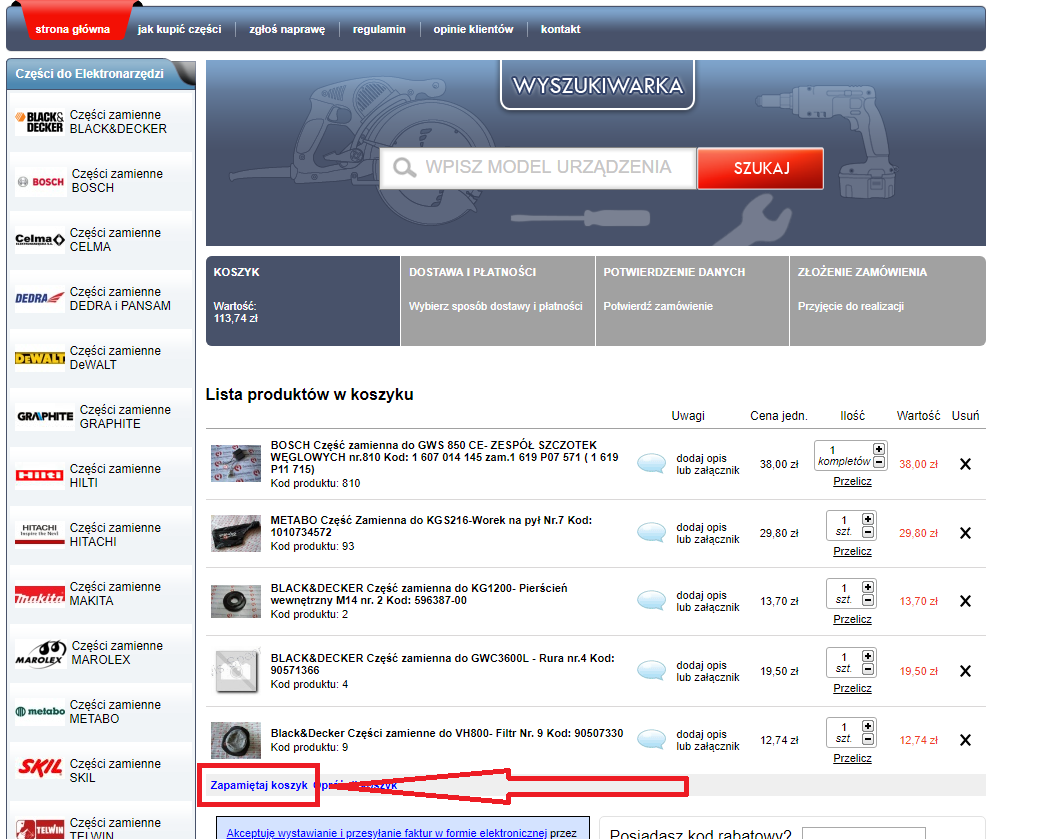Viewport: 1050px width, 839px height.
Task: Open regulamin menu item
Action: 379,29
